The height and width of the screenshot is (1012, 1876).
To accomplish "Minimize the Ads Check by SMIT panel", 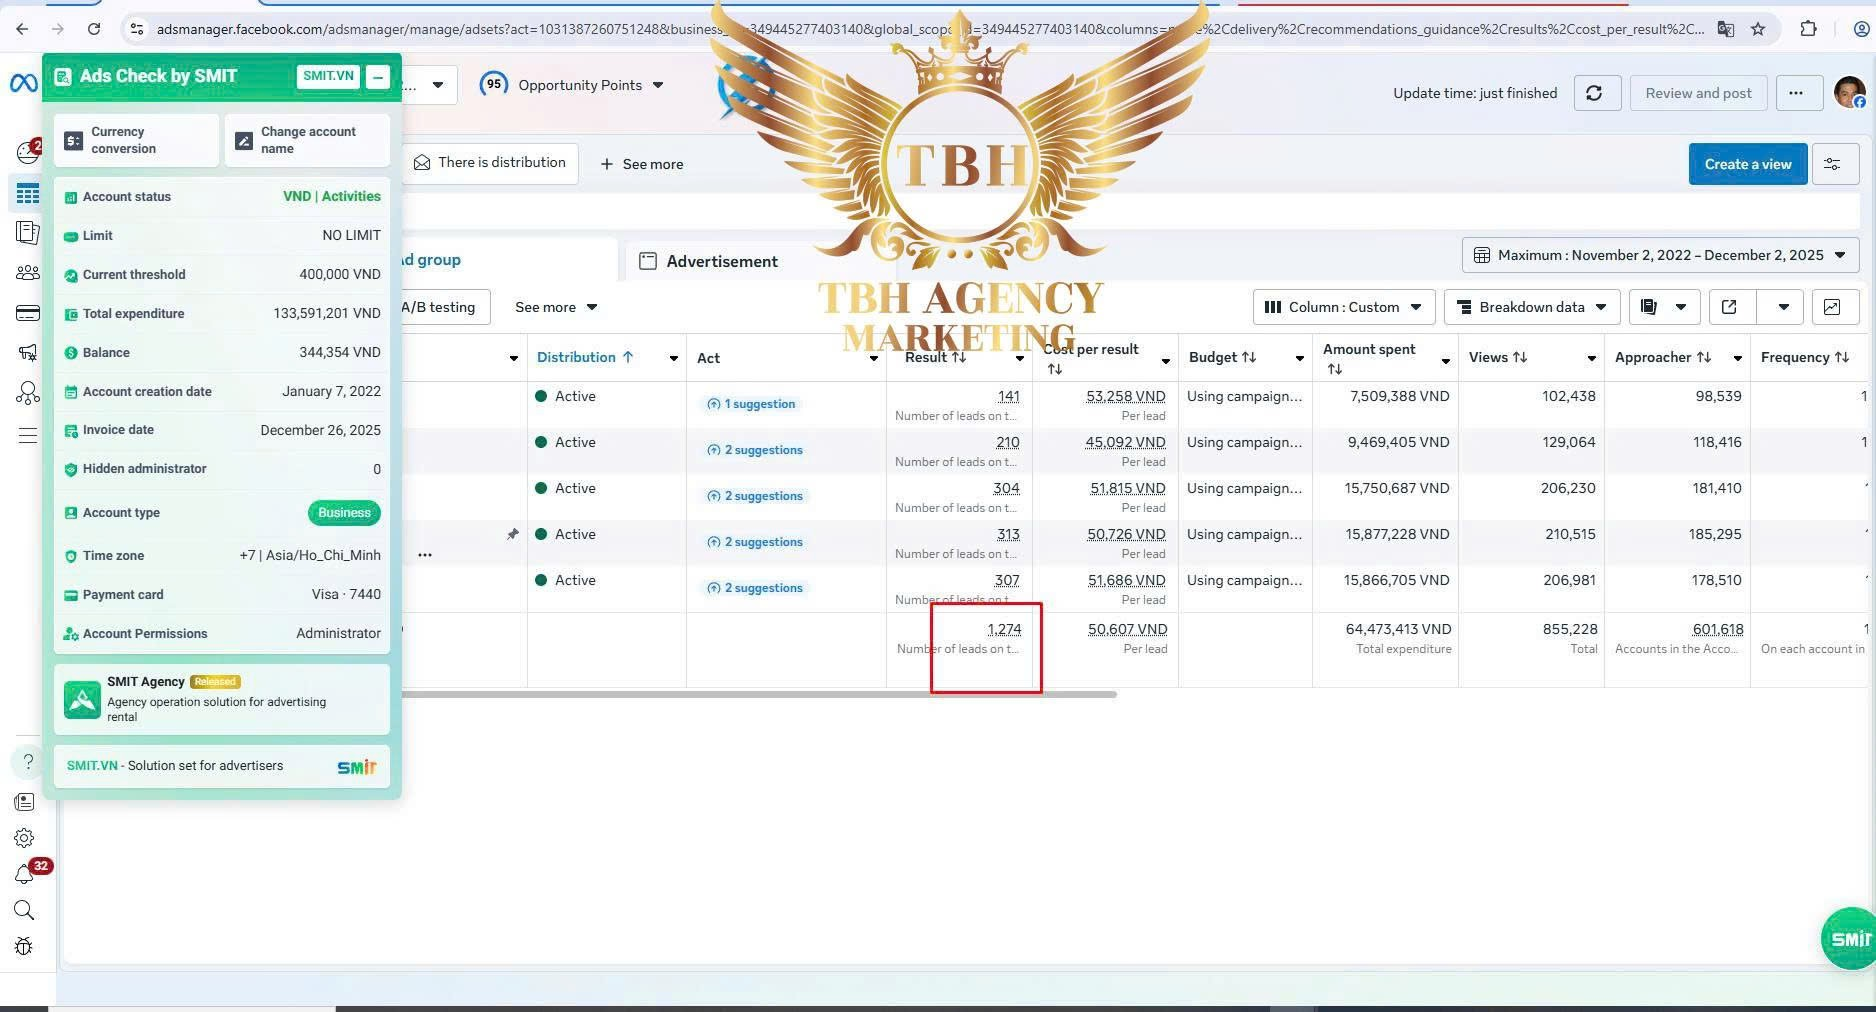I will coord(377,76).
